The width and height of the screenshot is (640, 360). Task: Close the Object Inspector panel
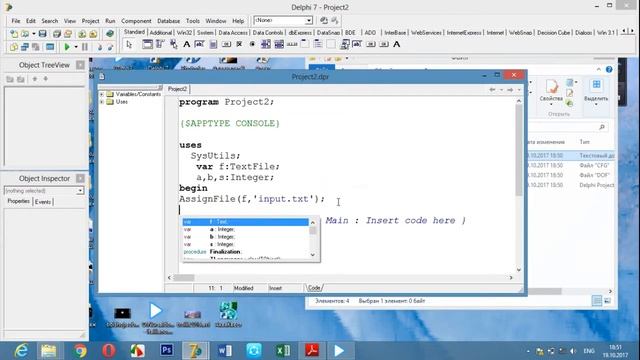[80, 178]
